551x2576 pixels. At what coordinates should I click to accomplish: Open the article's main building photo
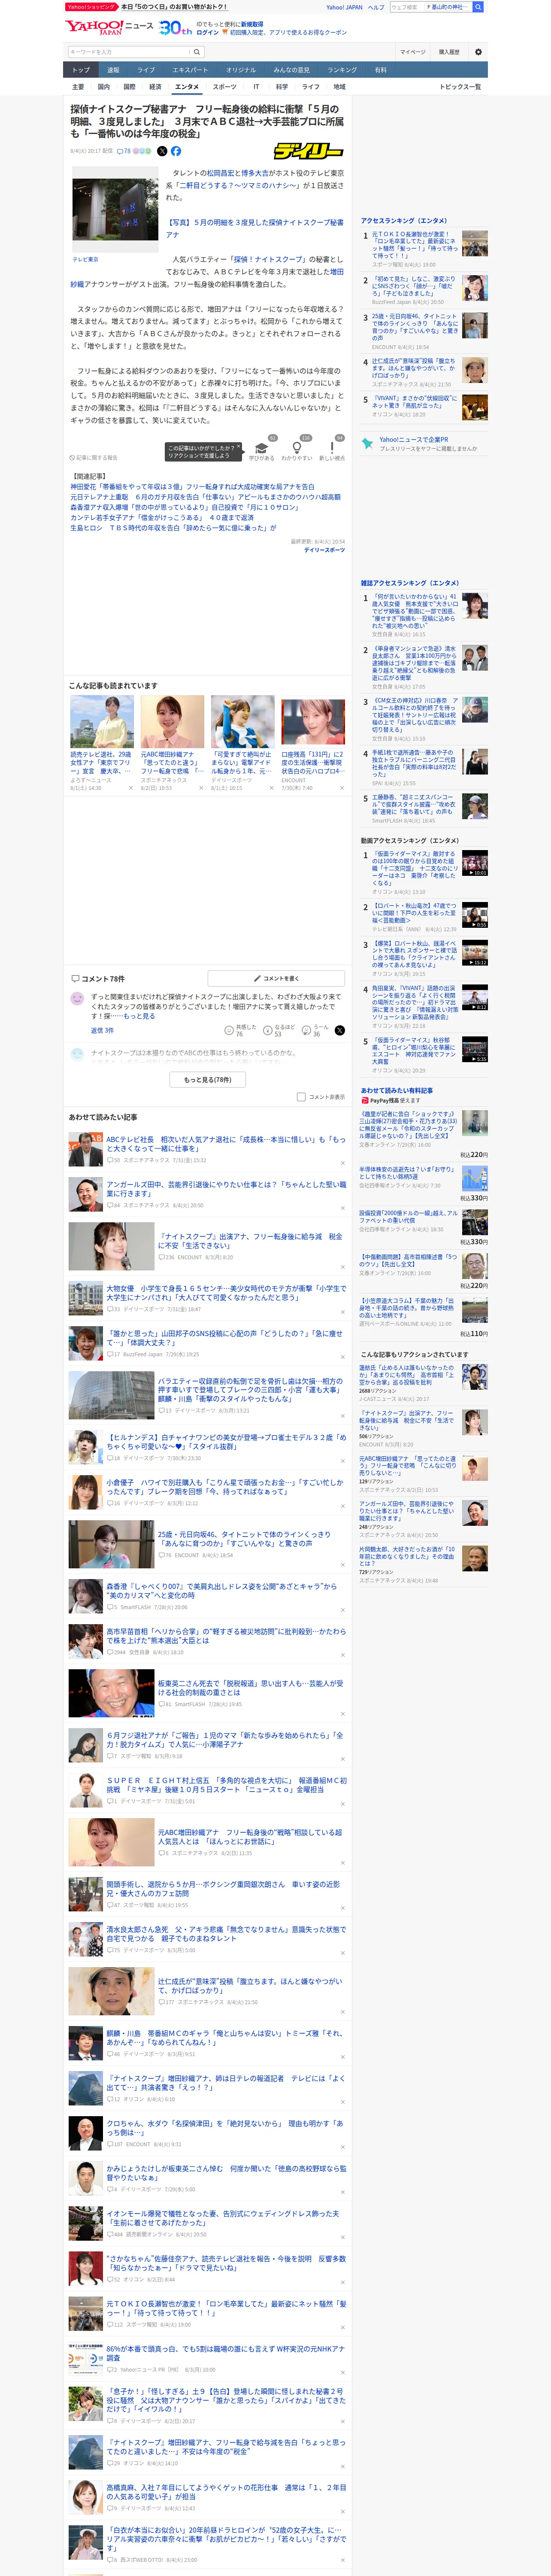pos(115,209)
